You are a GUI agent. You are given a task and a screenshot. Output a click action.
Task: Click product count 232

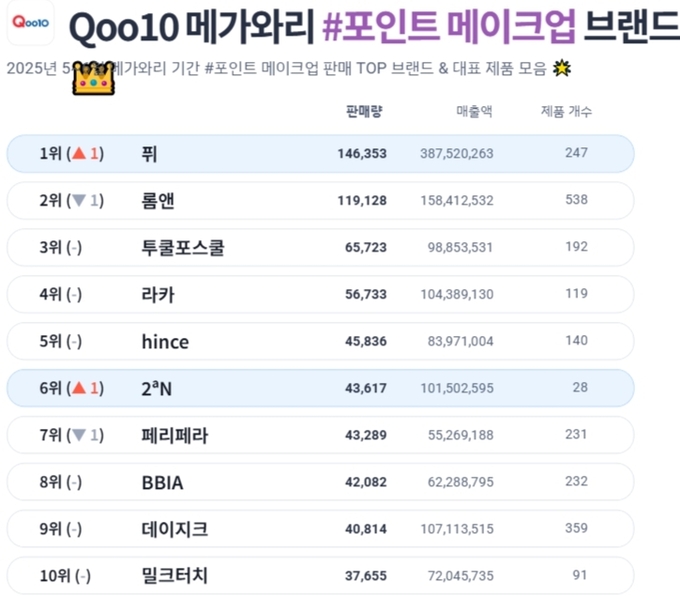576,481
